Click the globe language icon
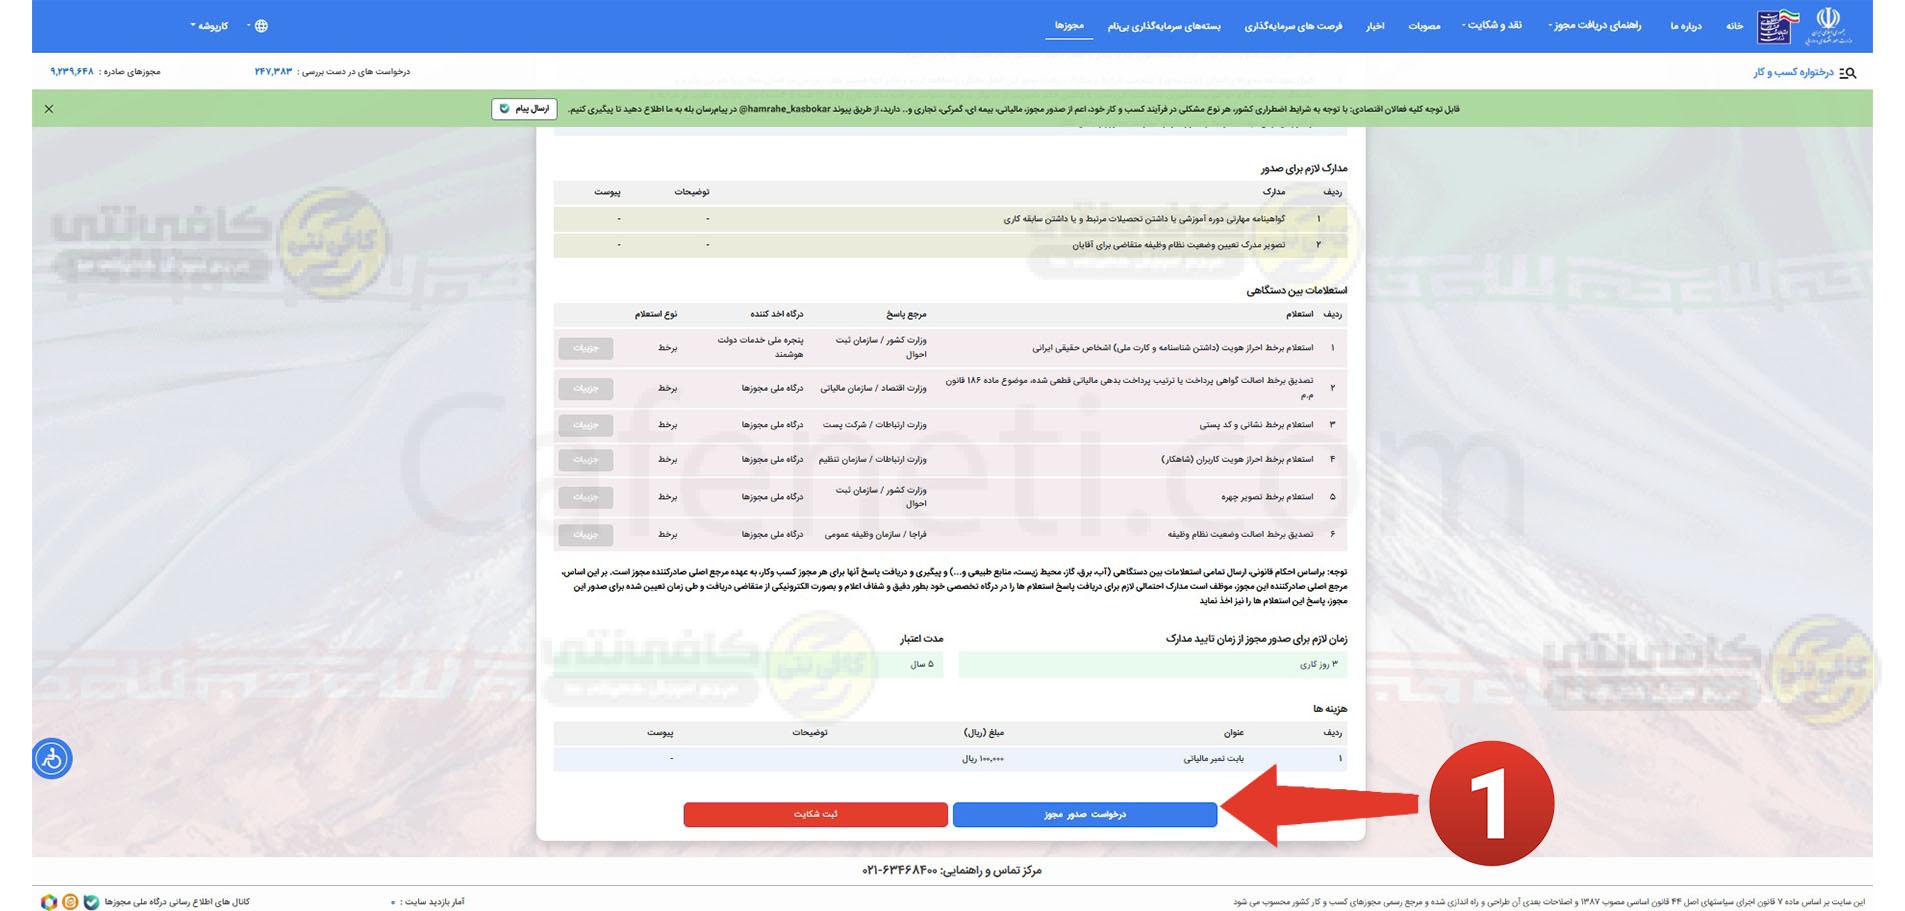The image size is (1905, 911). (260, 25)
